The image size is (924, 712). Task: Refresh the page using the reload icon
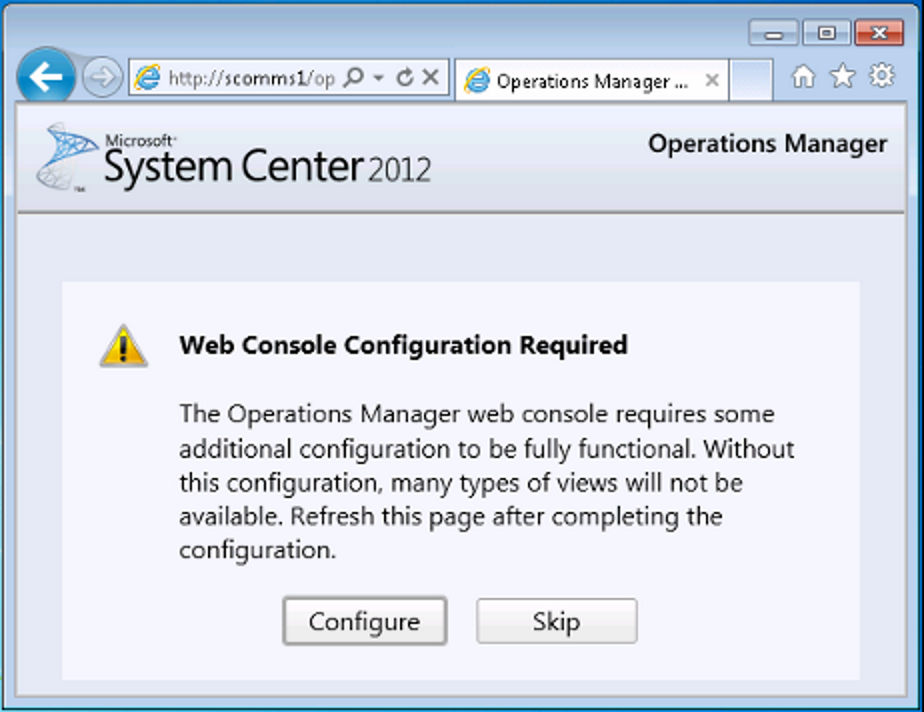pos(405,77)
